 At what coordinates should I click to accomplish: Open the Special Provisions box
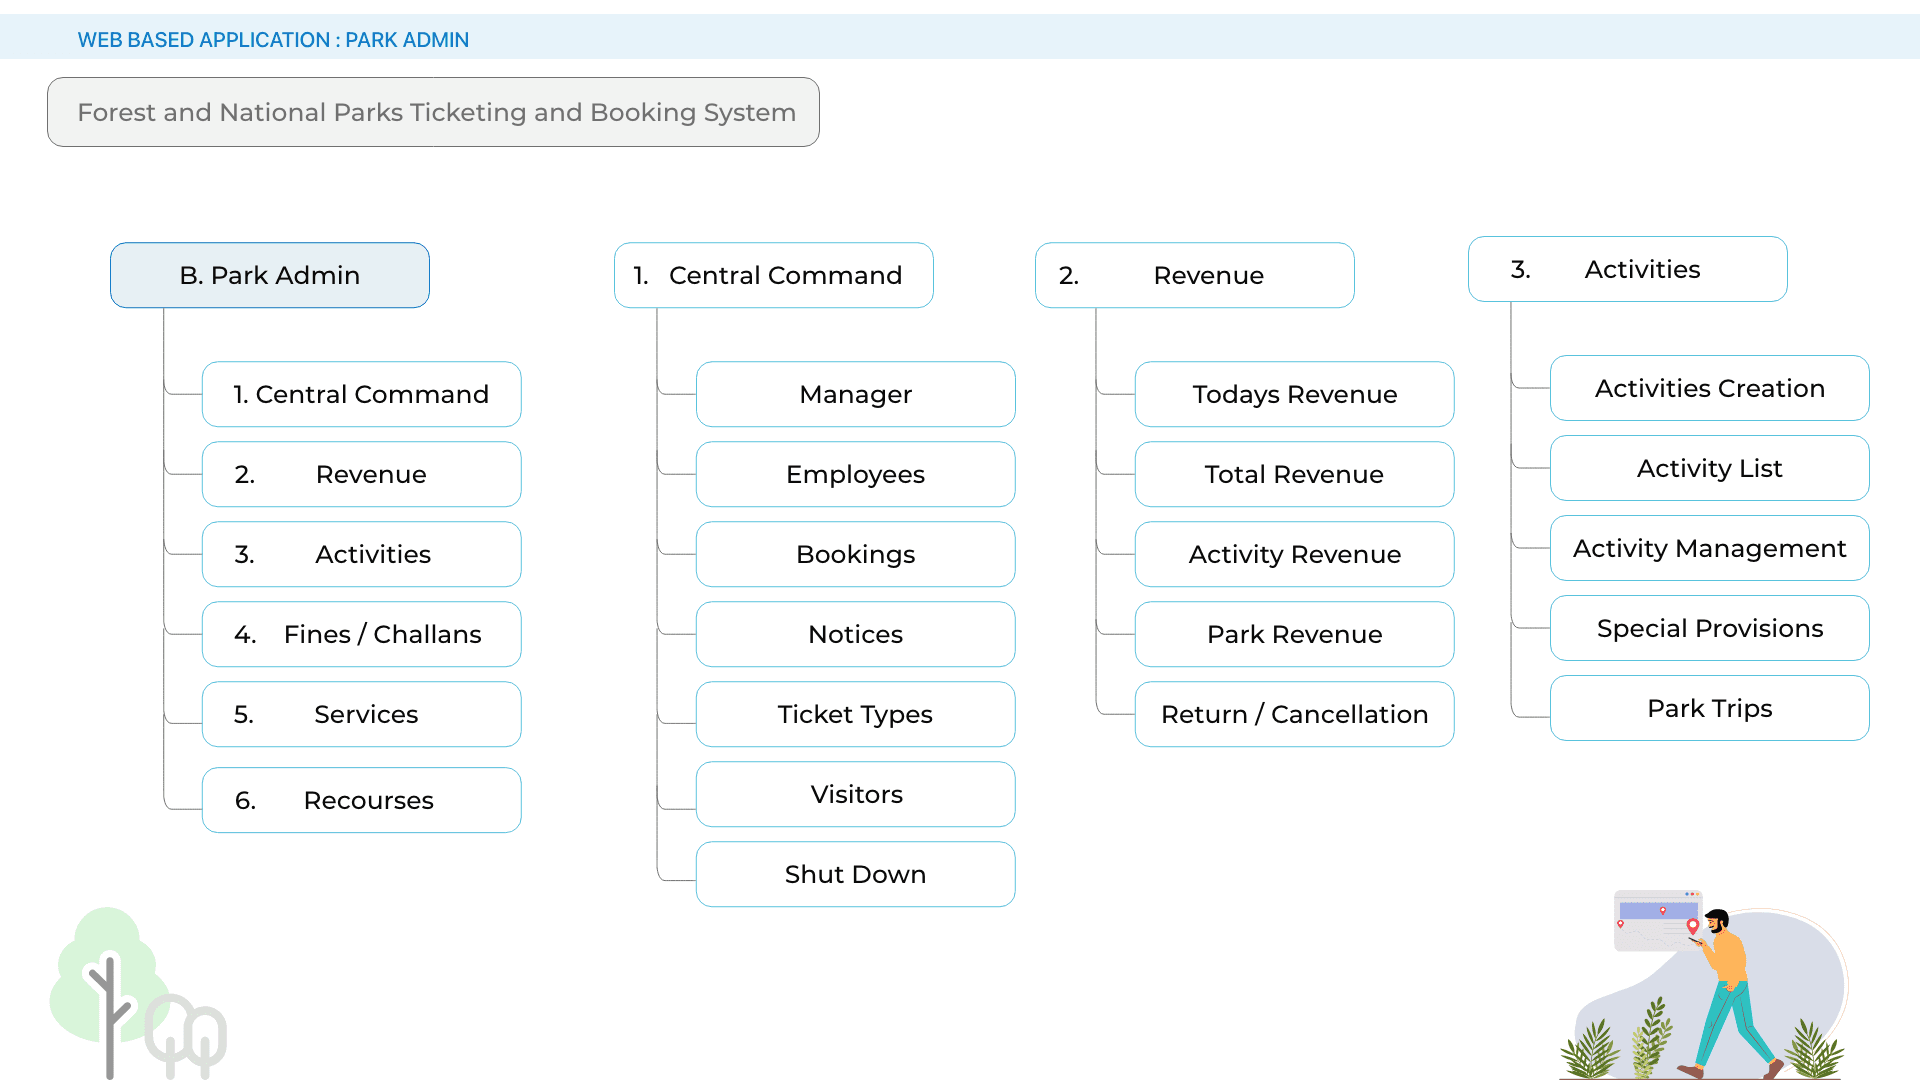(1709, 628)
